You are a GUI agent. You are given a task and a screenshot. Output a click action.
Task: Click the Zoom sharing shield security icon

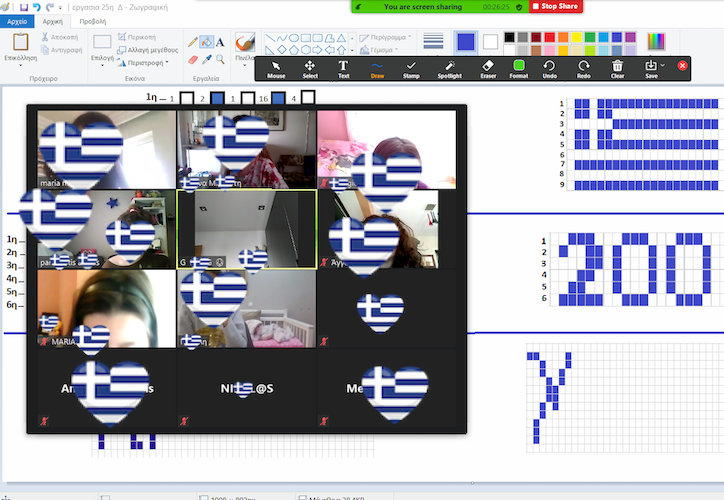pyautogui.click(x=519, y=7)
